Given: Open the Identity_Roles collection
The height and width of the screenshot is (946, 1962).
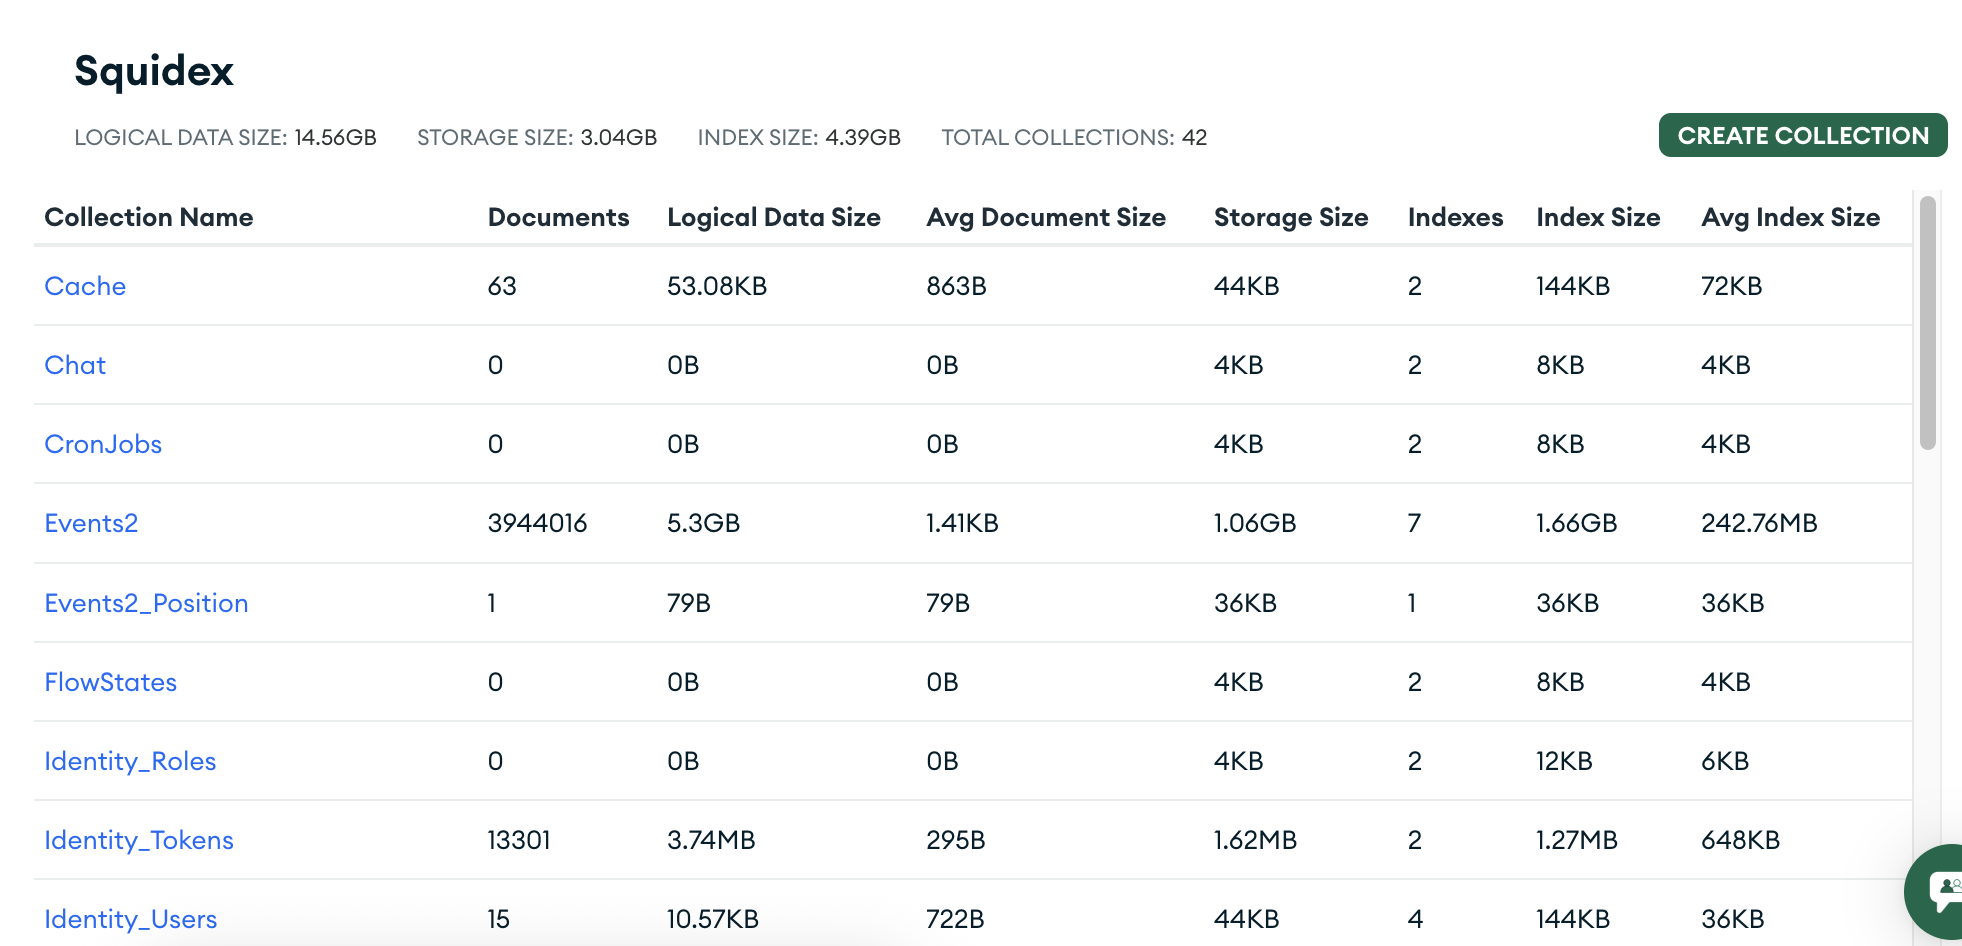Looking at the screenshot, I should click(130, 761).
